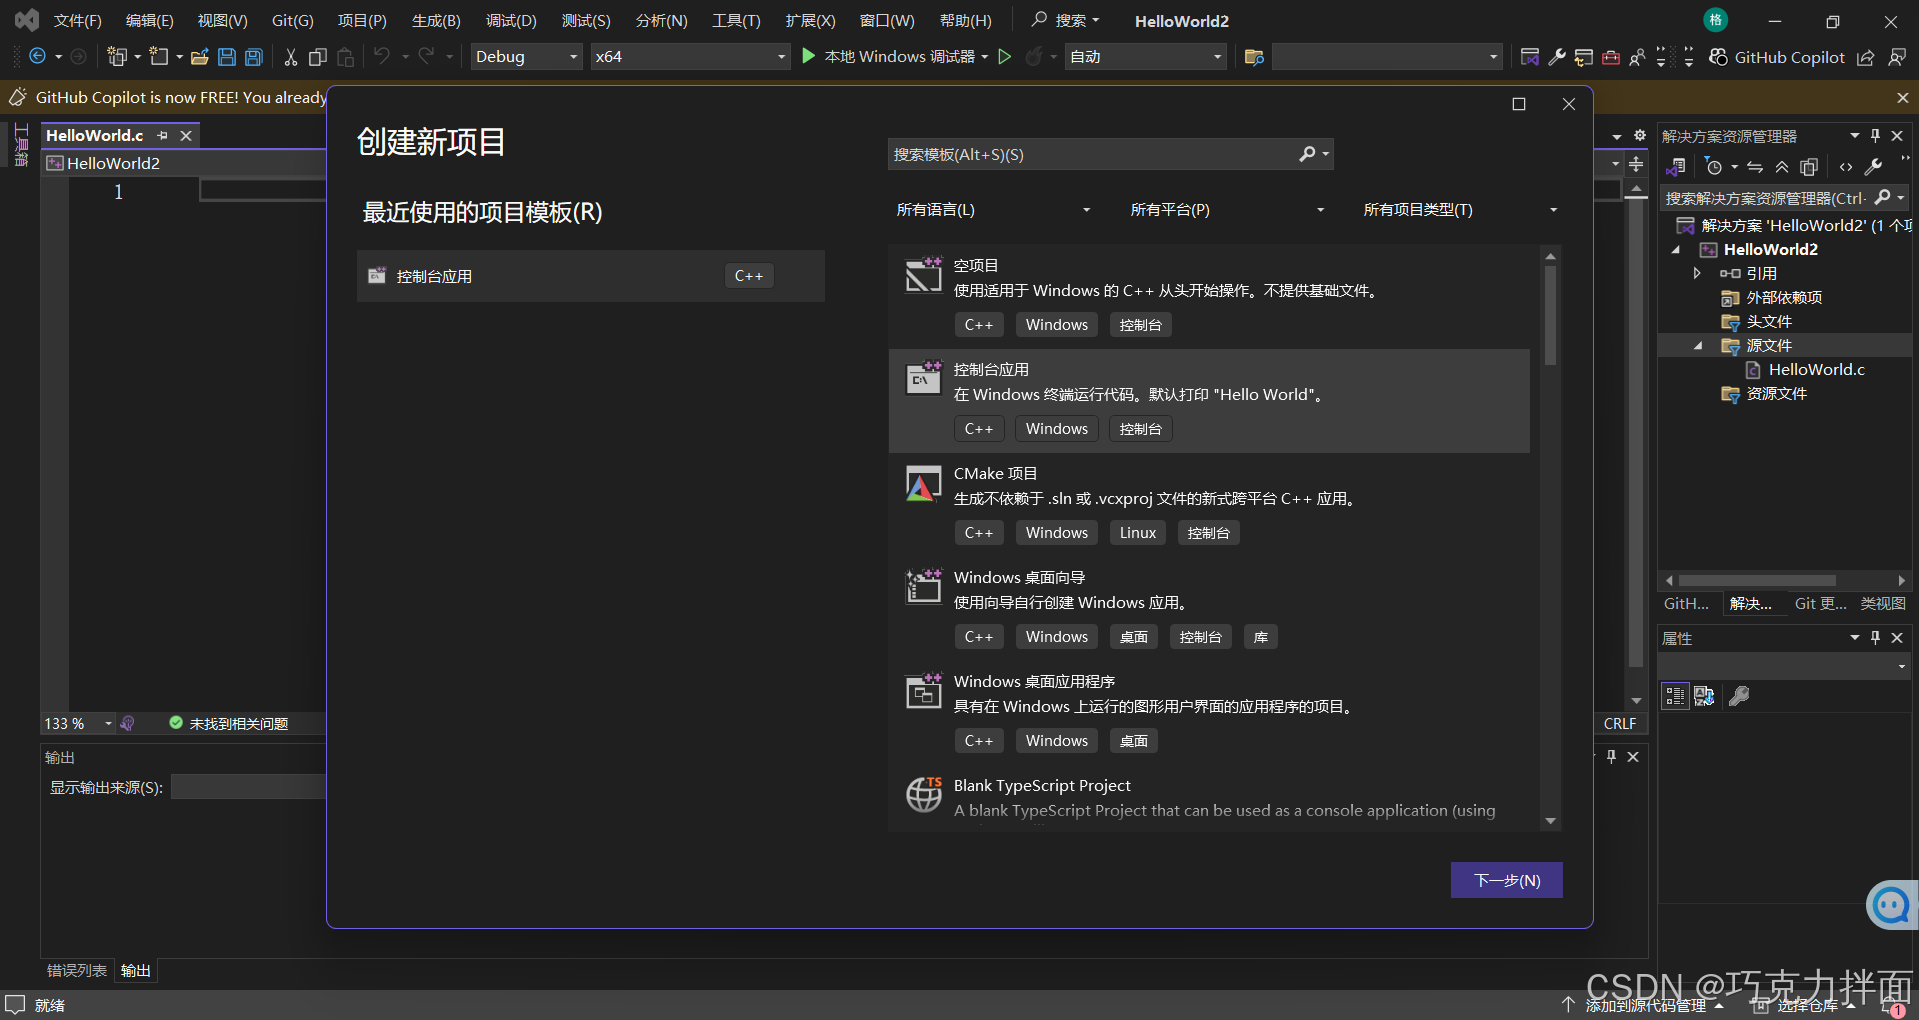Collapse All items in Solution Explorer

click(x=1781, y=167)
